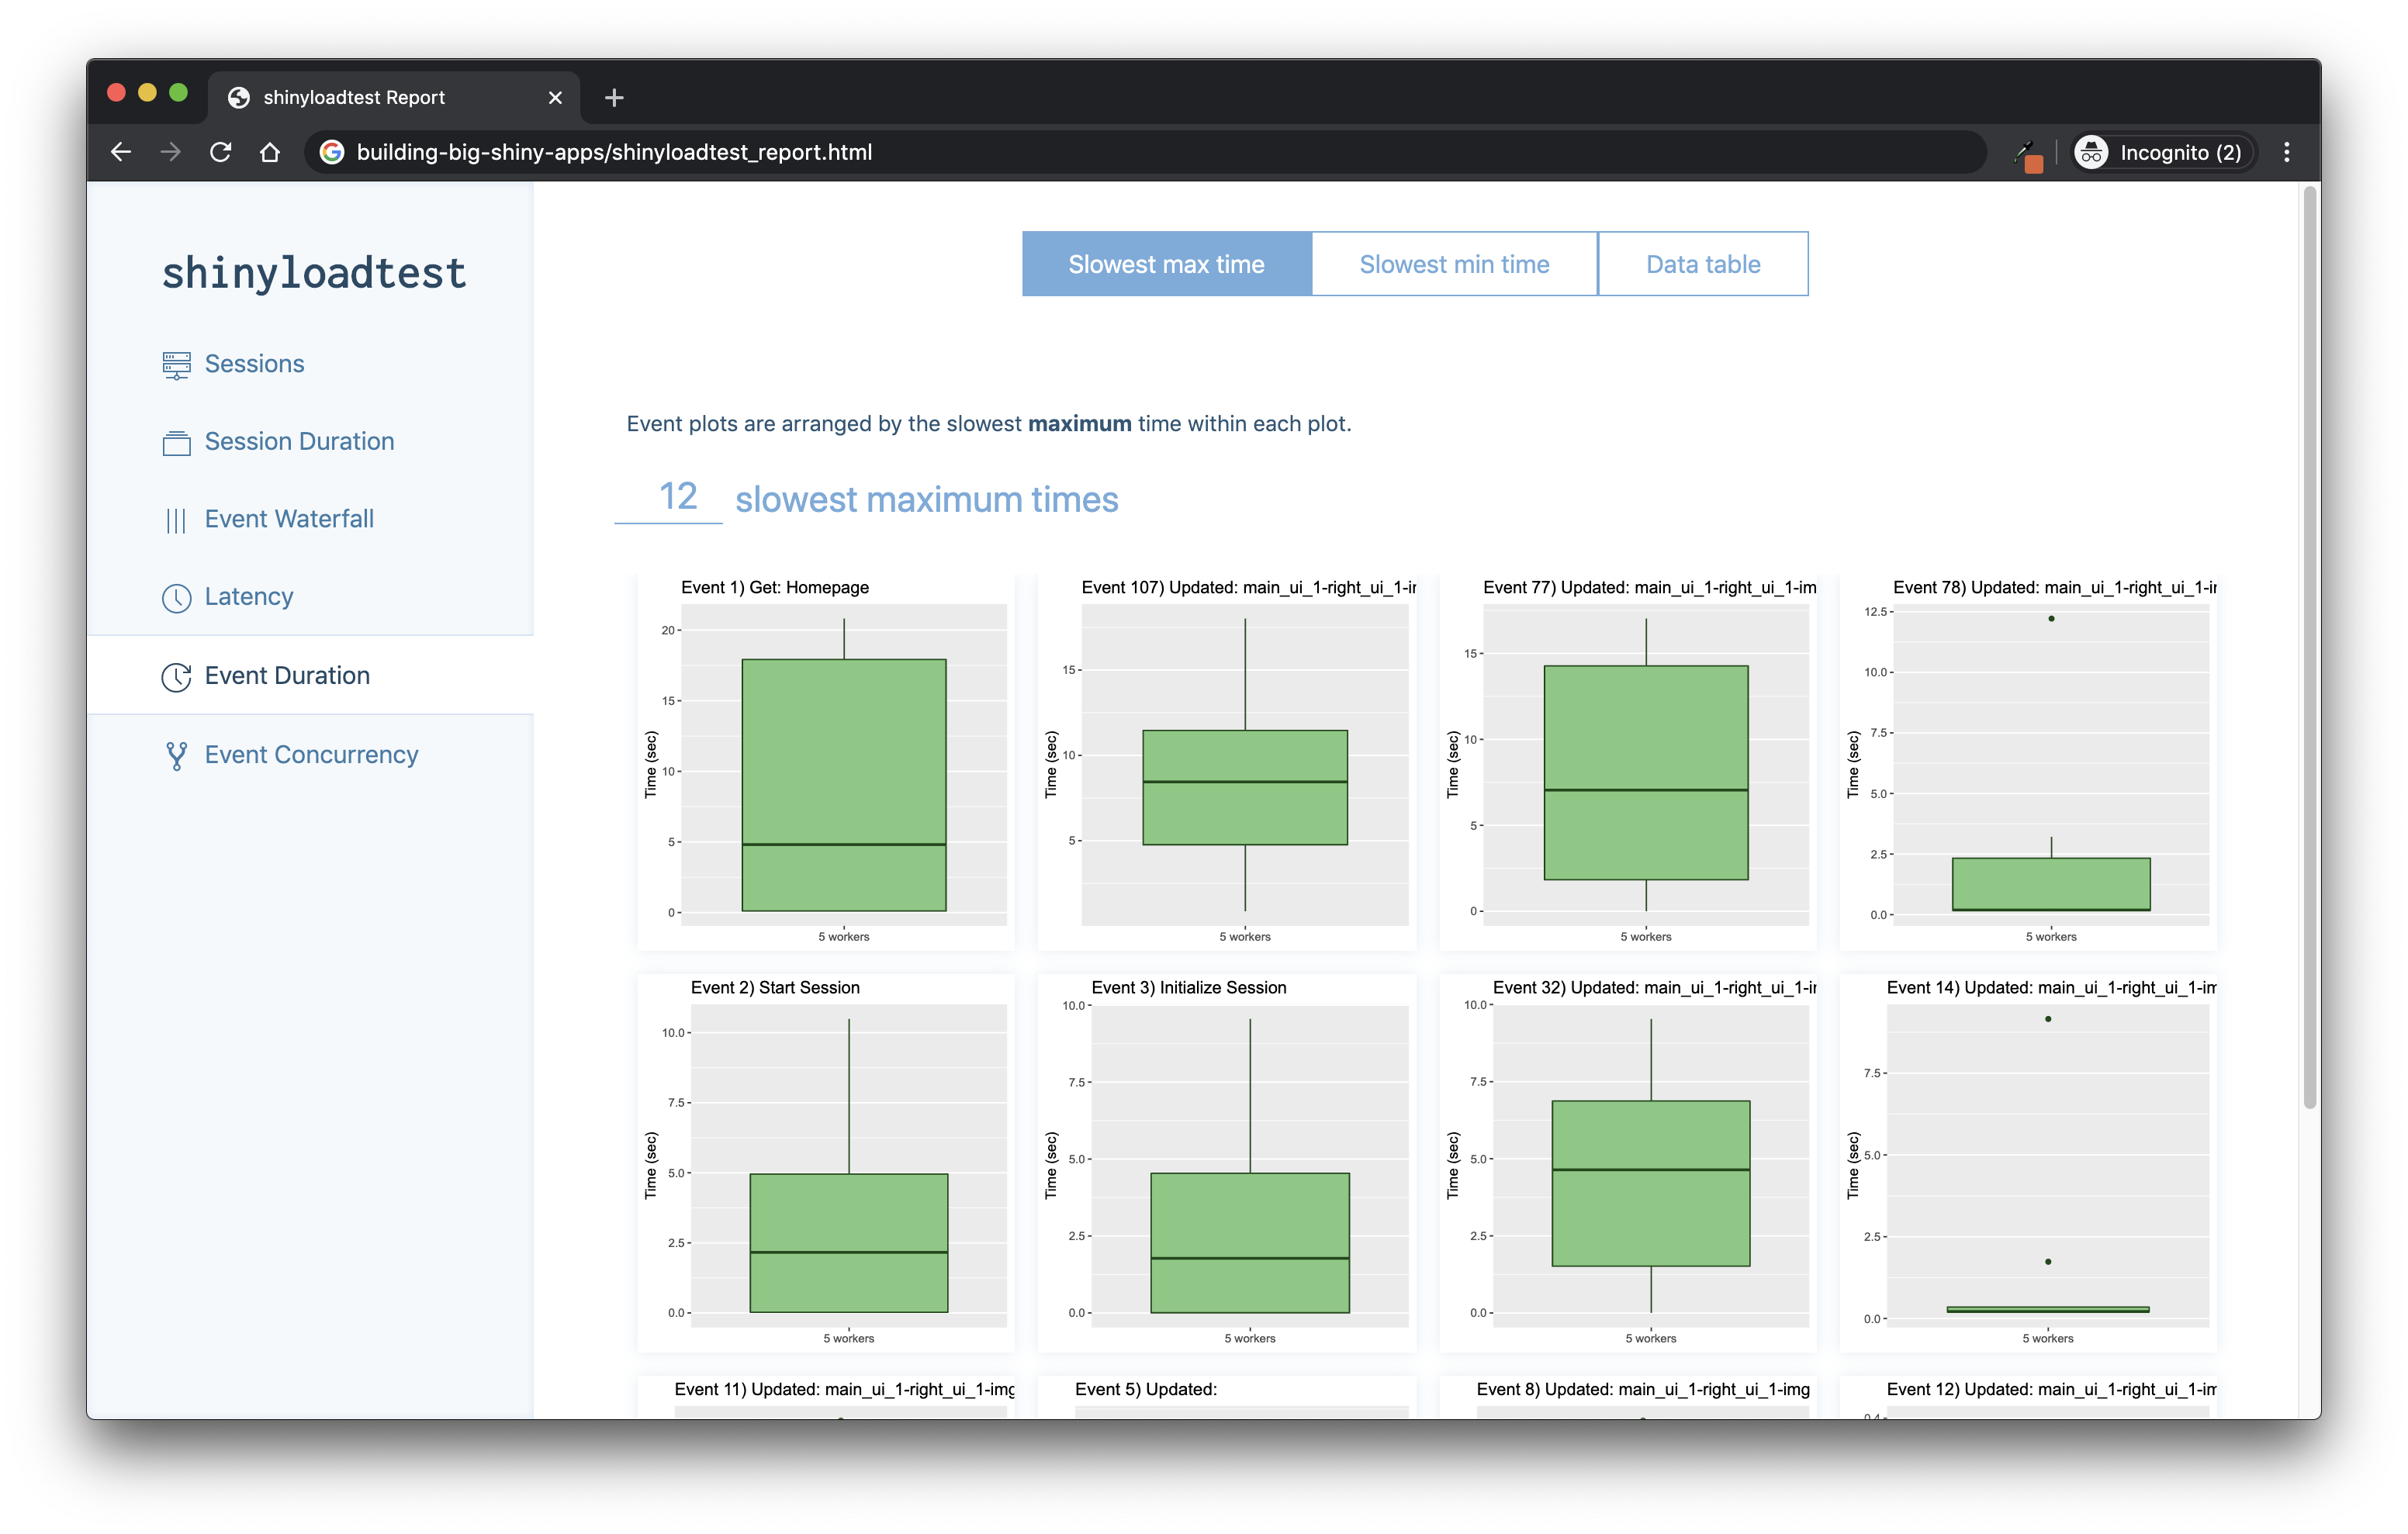Click the 'Event 8) Updated' plot title
This screenshot has height=1534, width=2408.
[x=1643, y=1389]
